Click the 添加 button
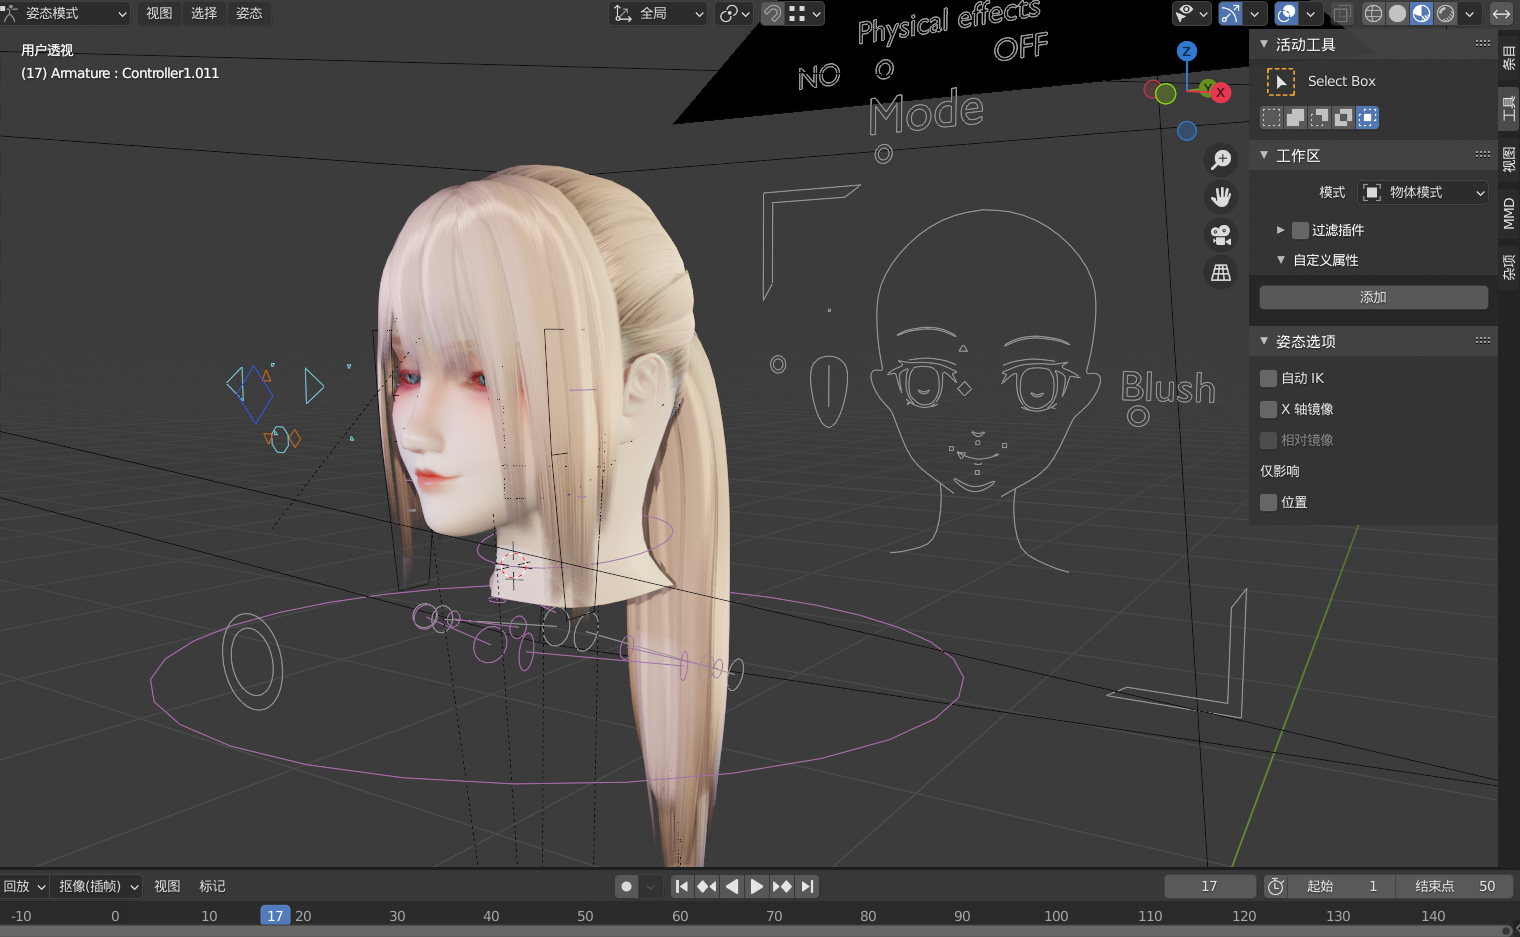Image resolution: width=1520 pixels, height=937 pixels. pos(1373,297)
